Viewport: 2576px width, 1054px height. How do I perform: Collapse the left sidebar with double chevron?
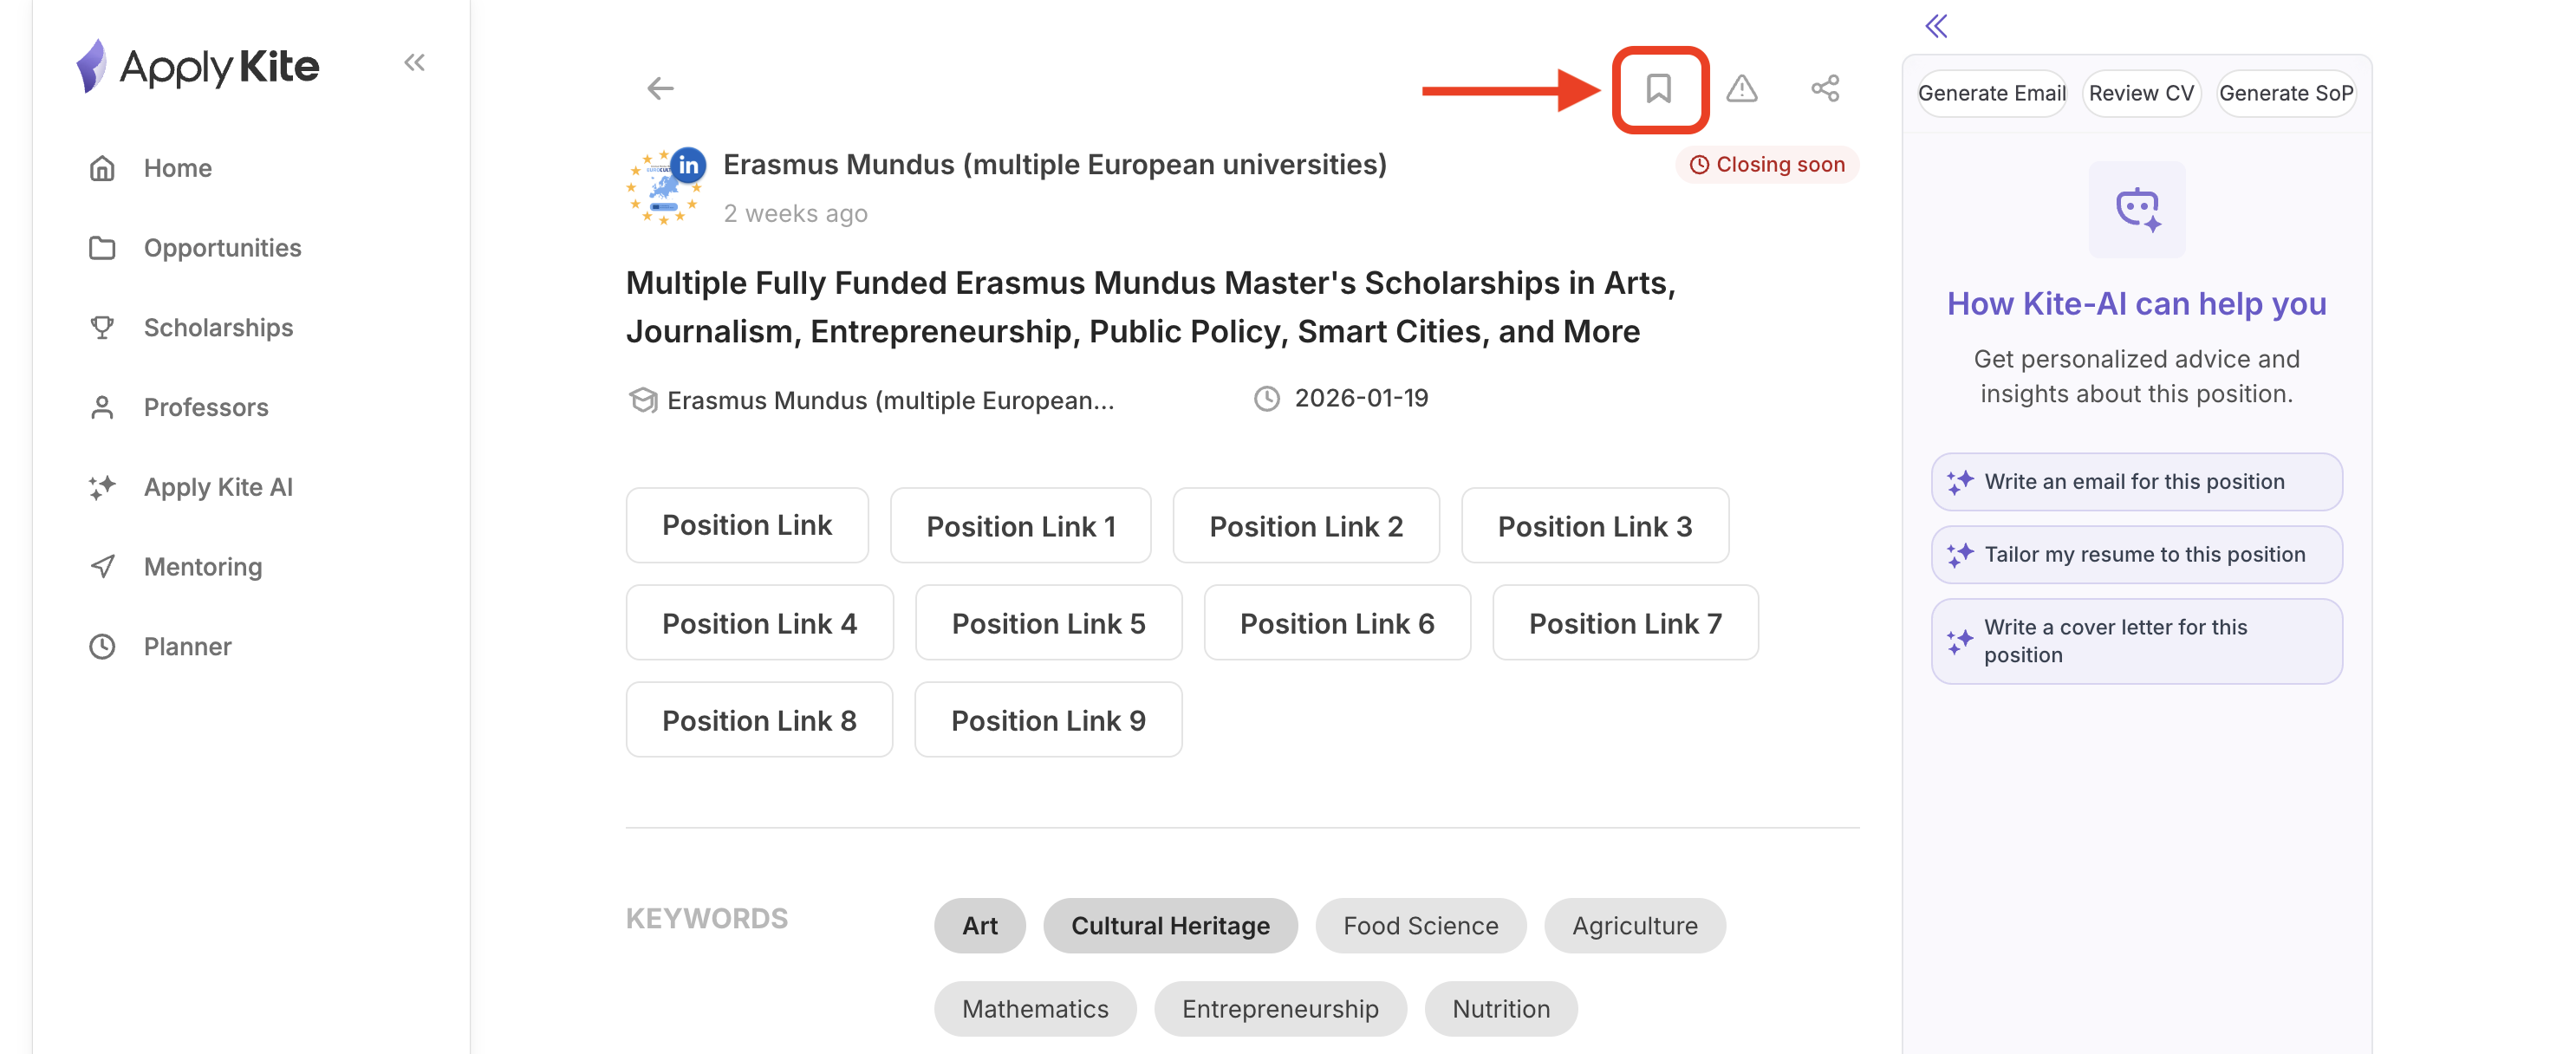coord(414,63)
